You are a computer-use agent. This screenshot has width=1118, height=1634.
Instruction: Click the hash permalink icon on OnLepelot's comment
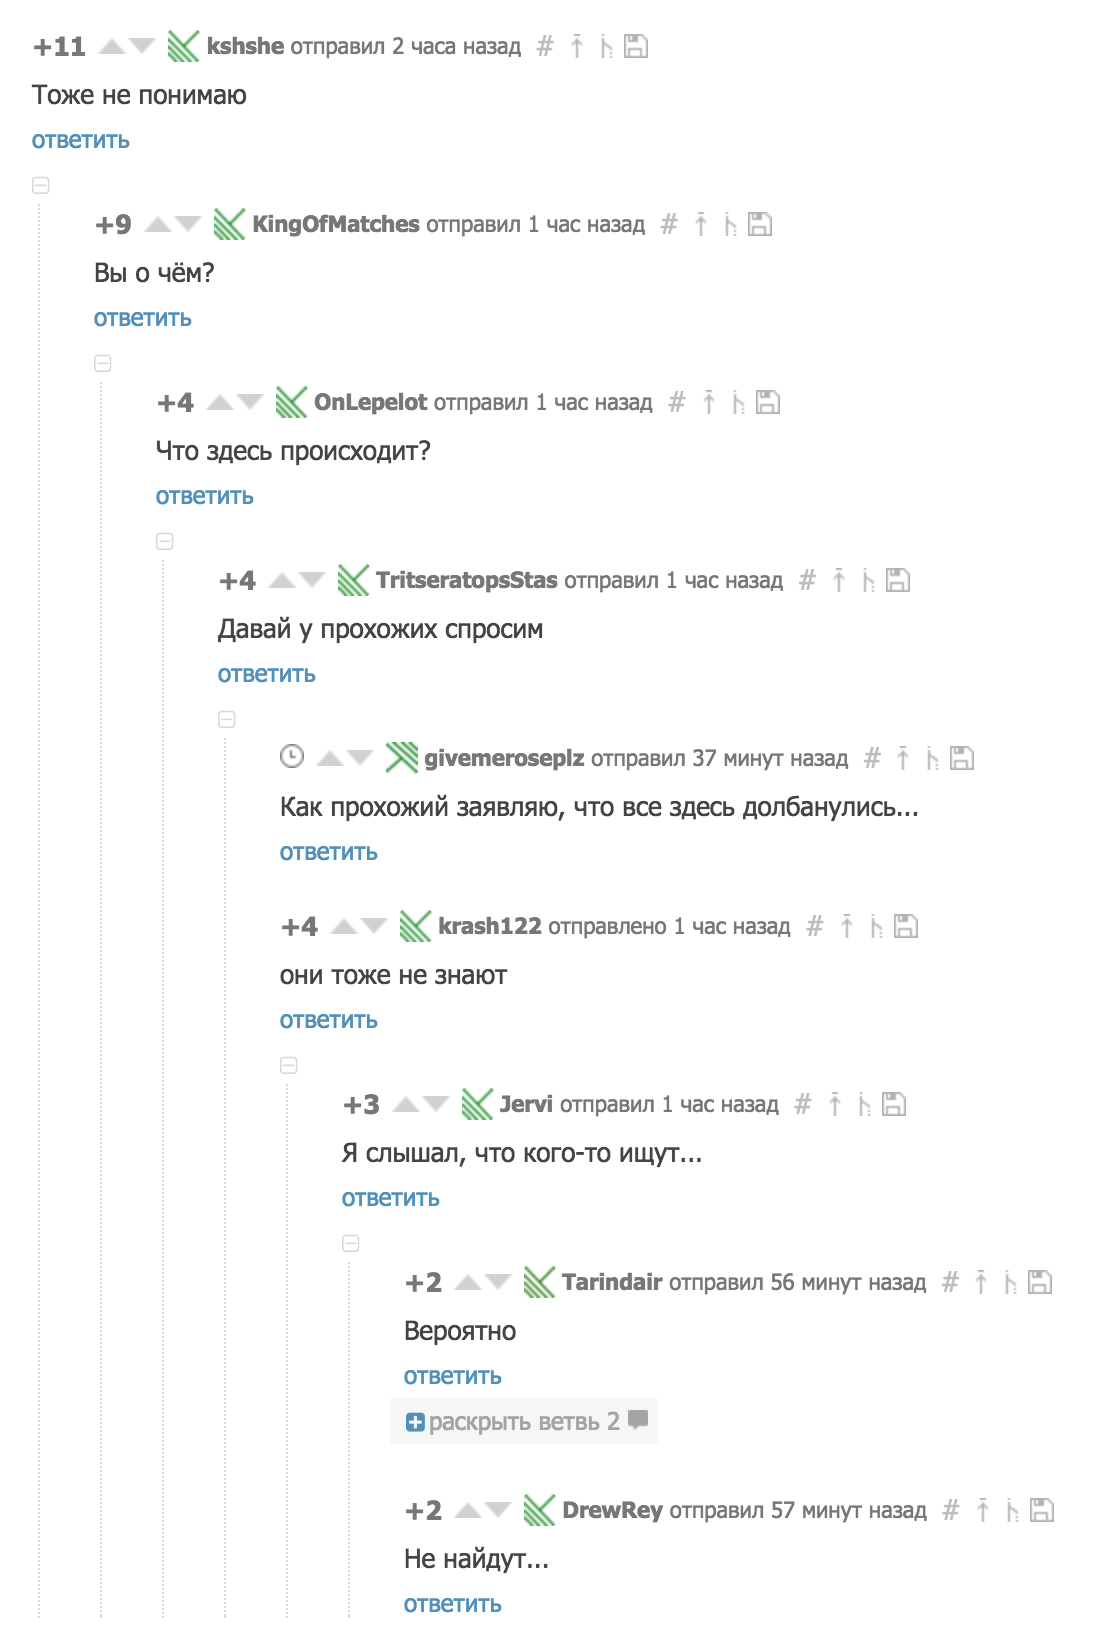tap(677, 402)
